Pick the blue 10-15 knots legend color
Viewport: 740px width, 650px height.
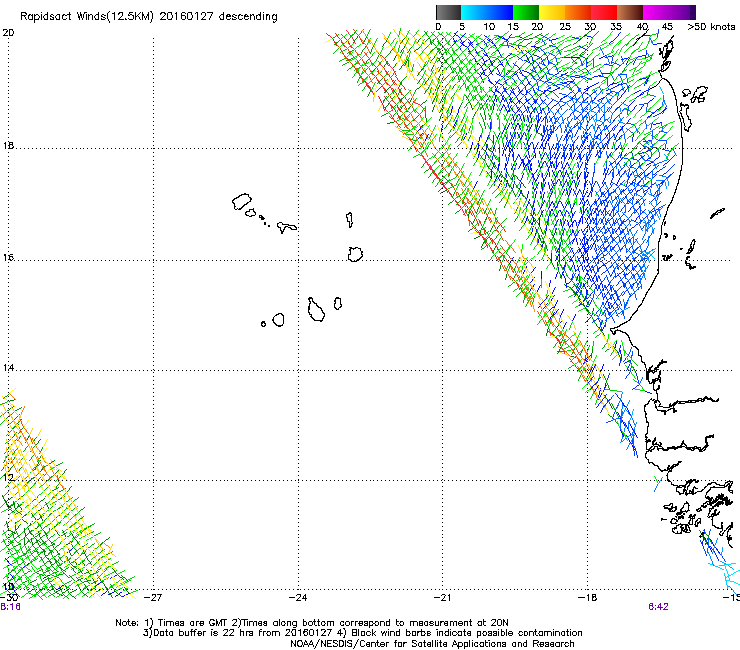click(500, 12)
